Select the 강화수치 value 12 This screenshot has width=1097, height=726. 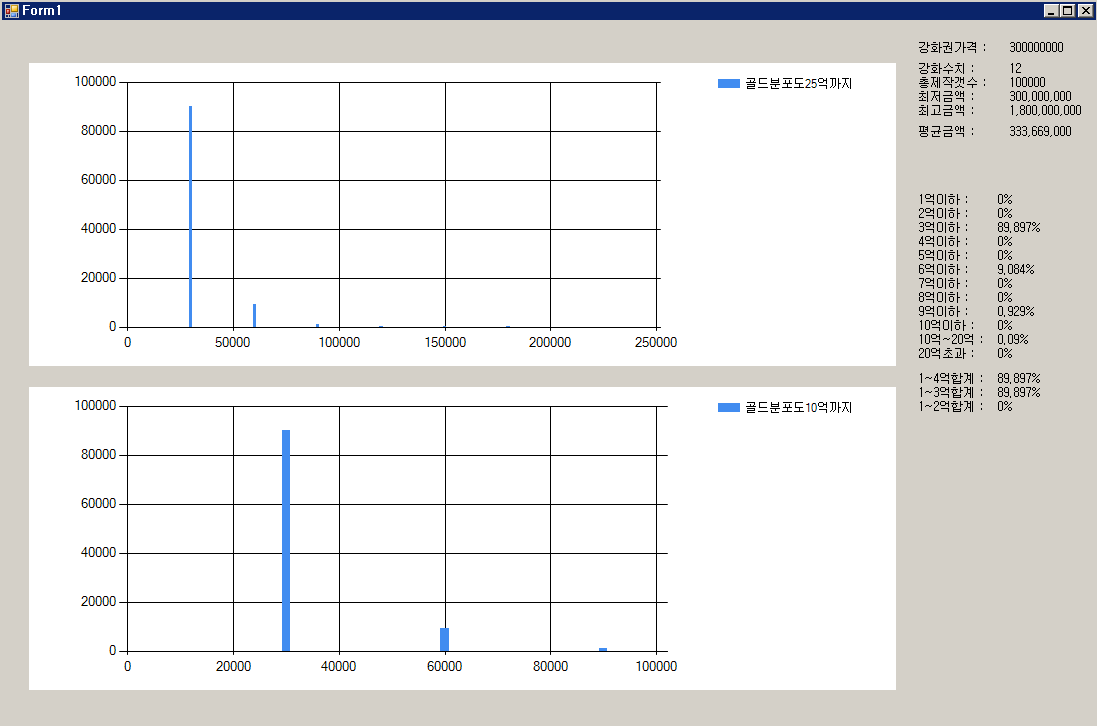[1015, 68]
